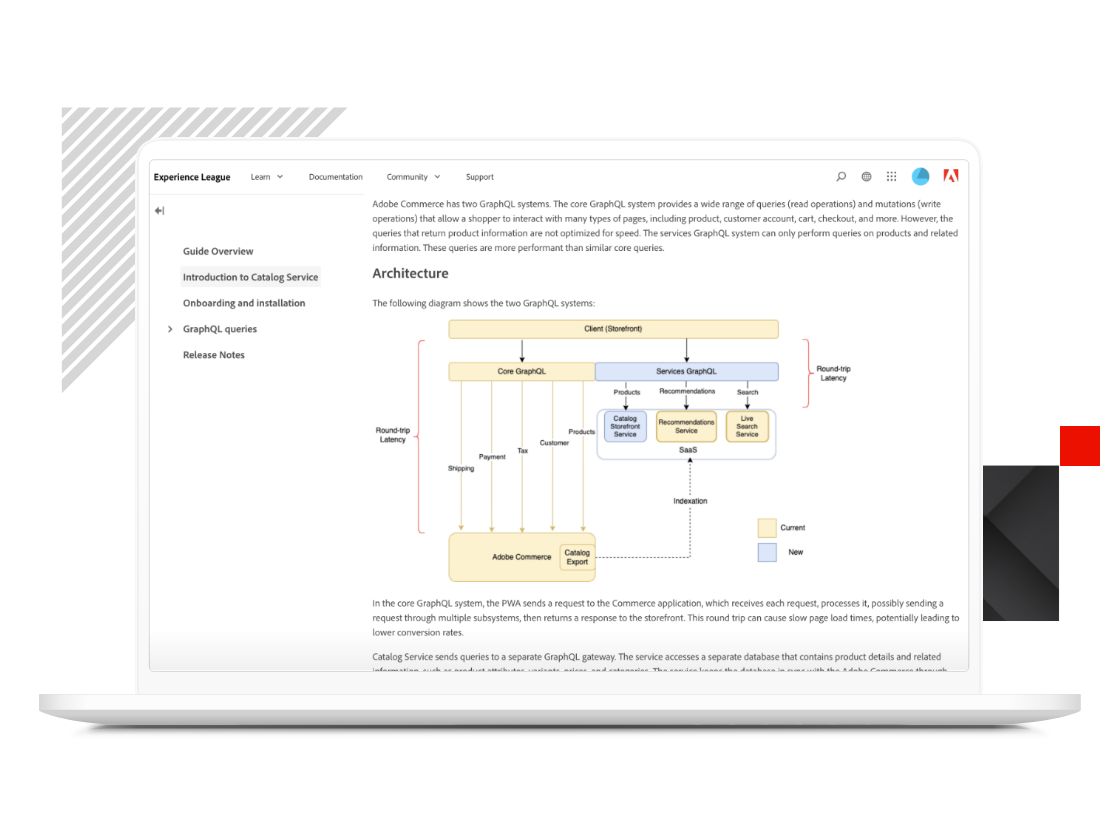Click the Core GraphQL diagram box

[521, 371]
